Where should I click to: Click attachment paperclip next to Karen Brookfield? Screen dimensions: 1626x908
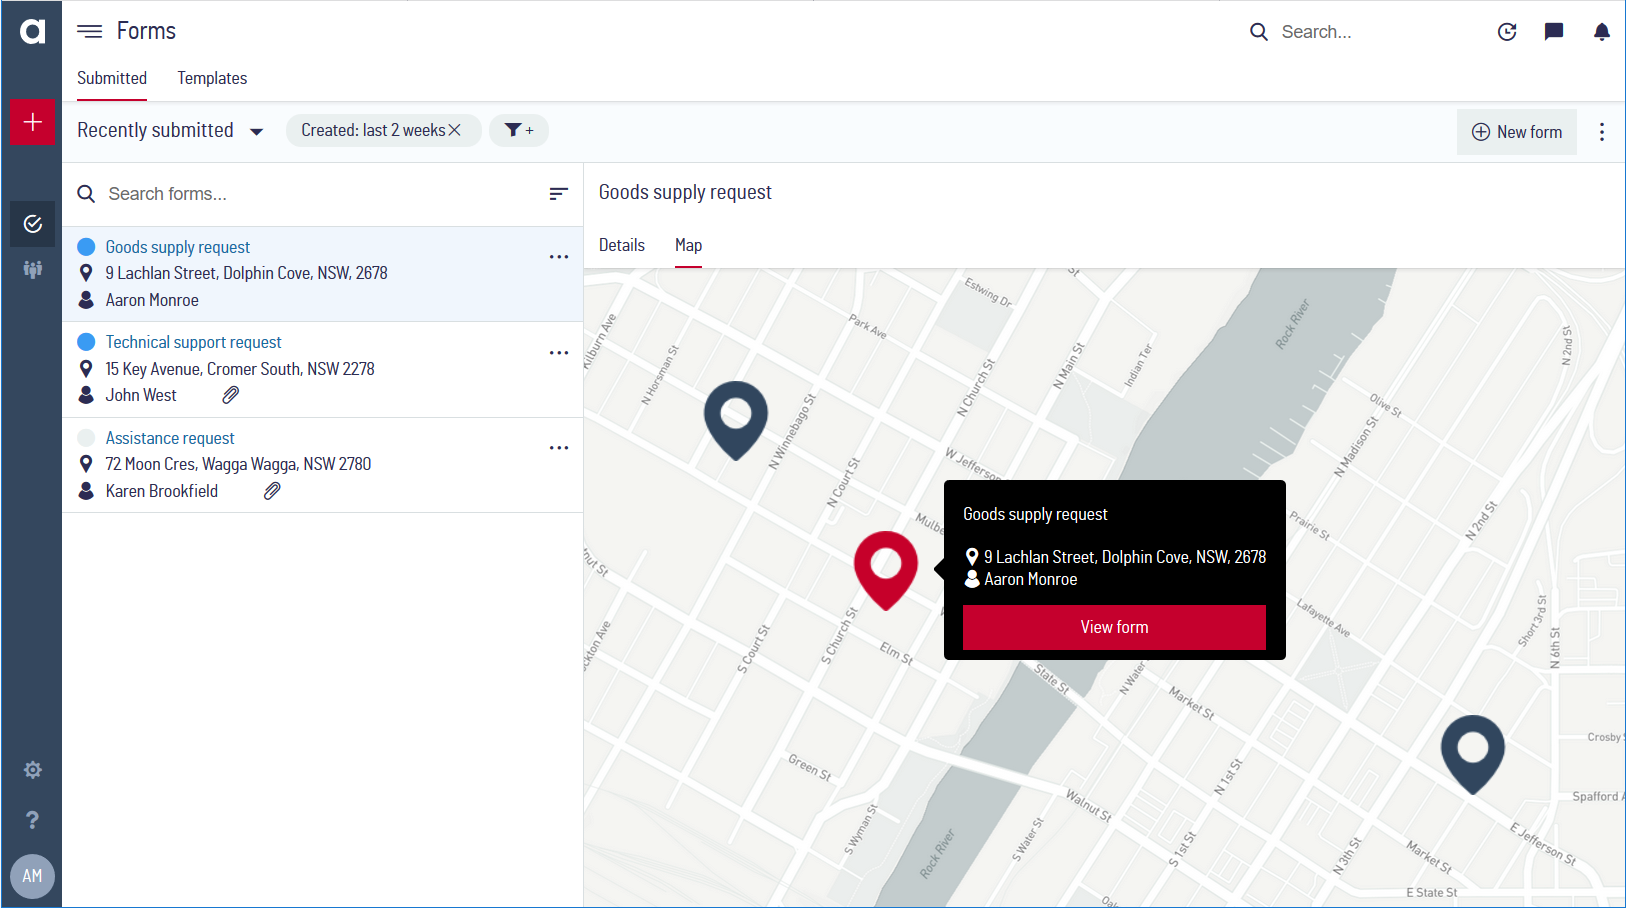[x=272, y=491]
